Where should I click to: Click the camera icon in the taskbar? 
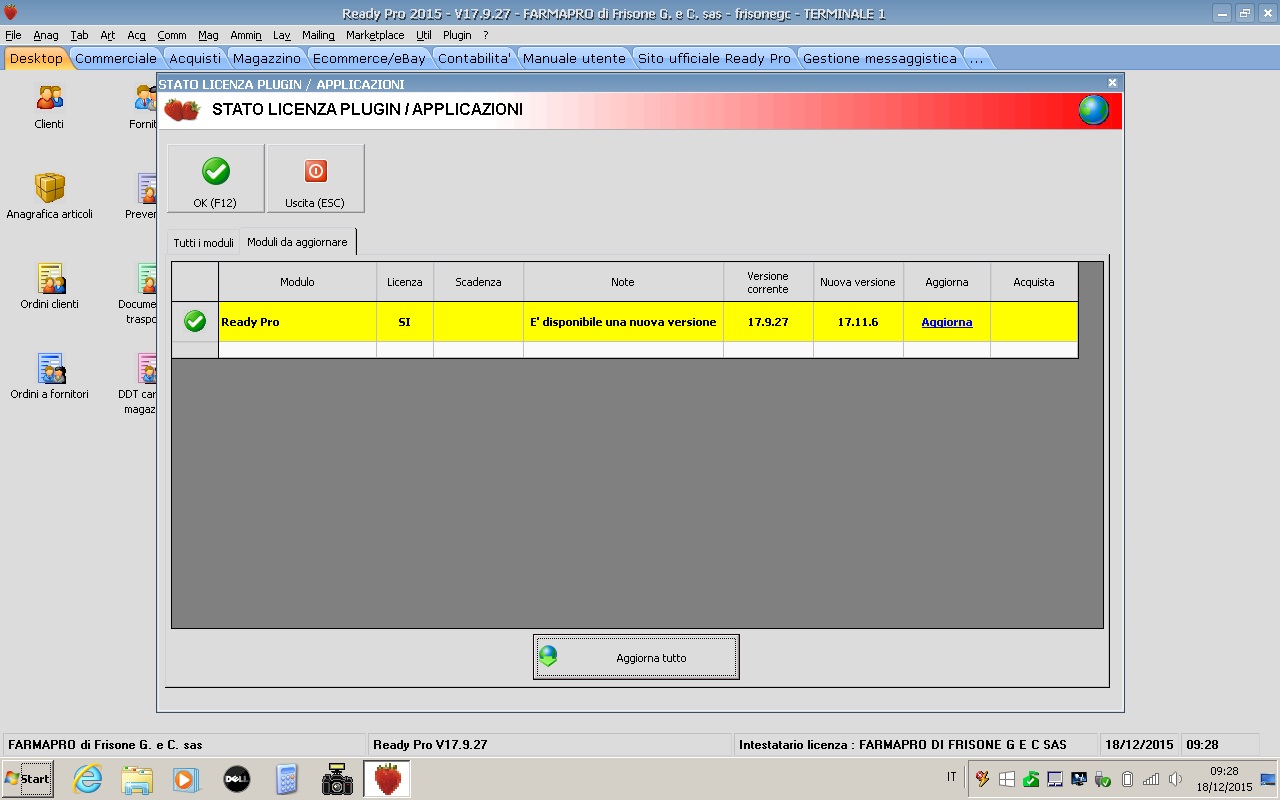coord(337,779)
